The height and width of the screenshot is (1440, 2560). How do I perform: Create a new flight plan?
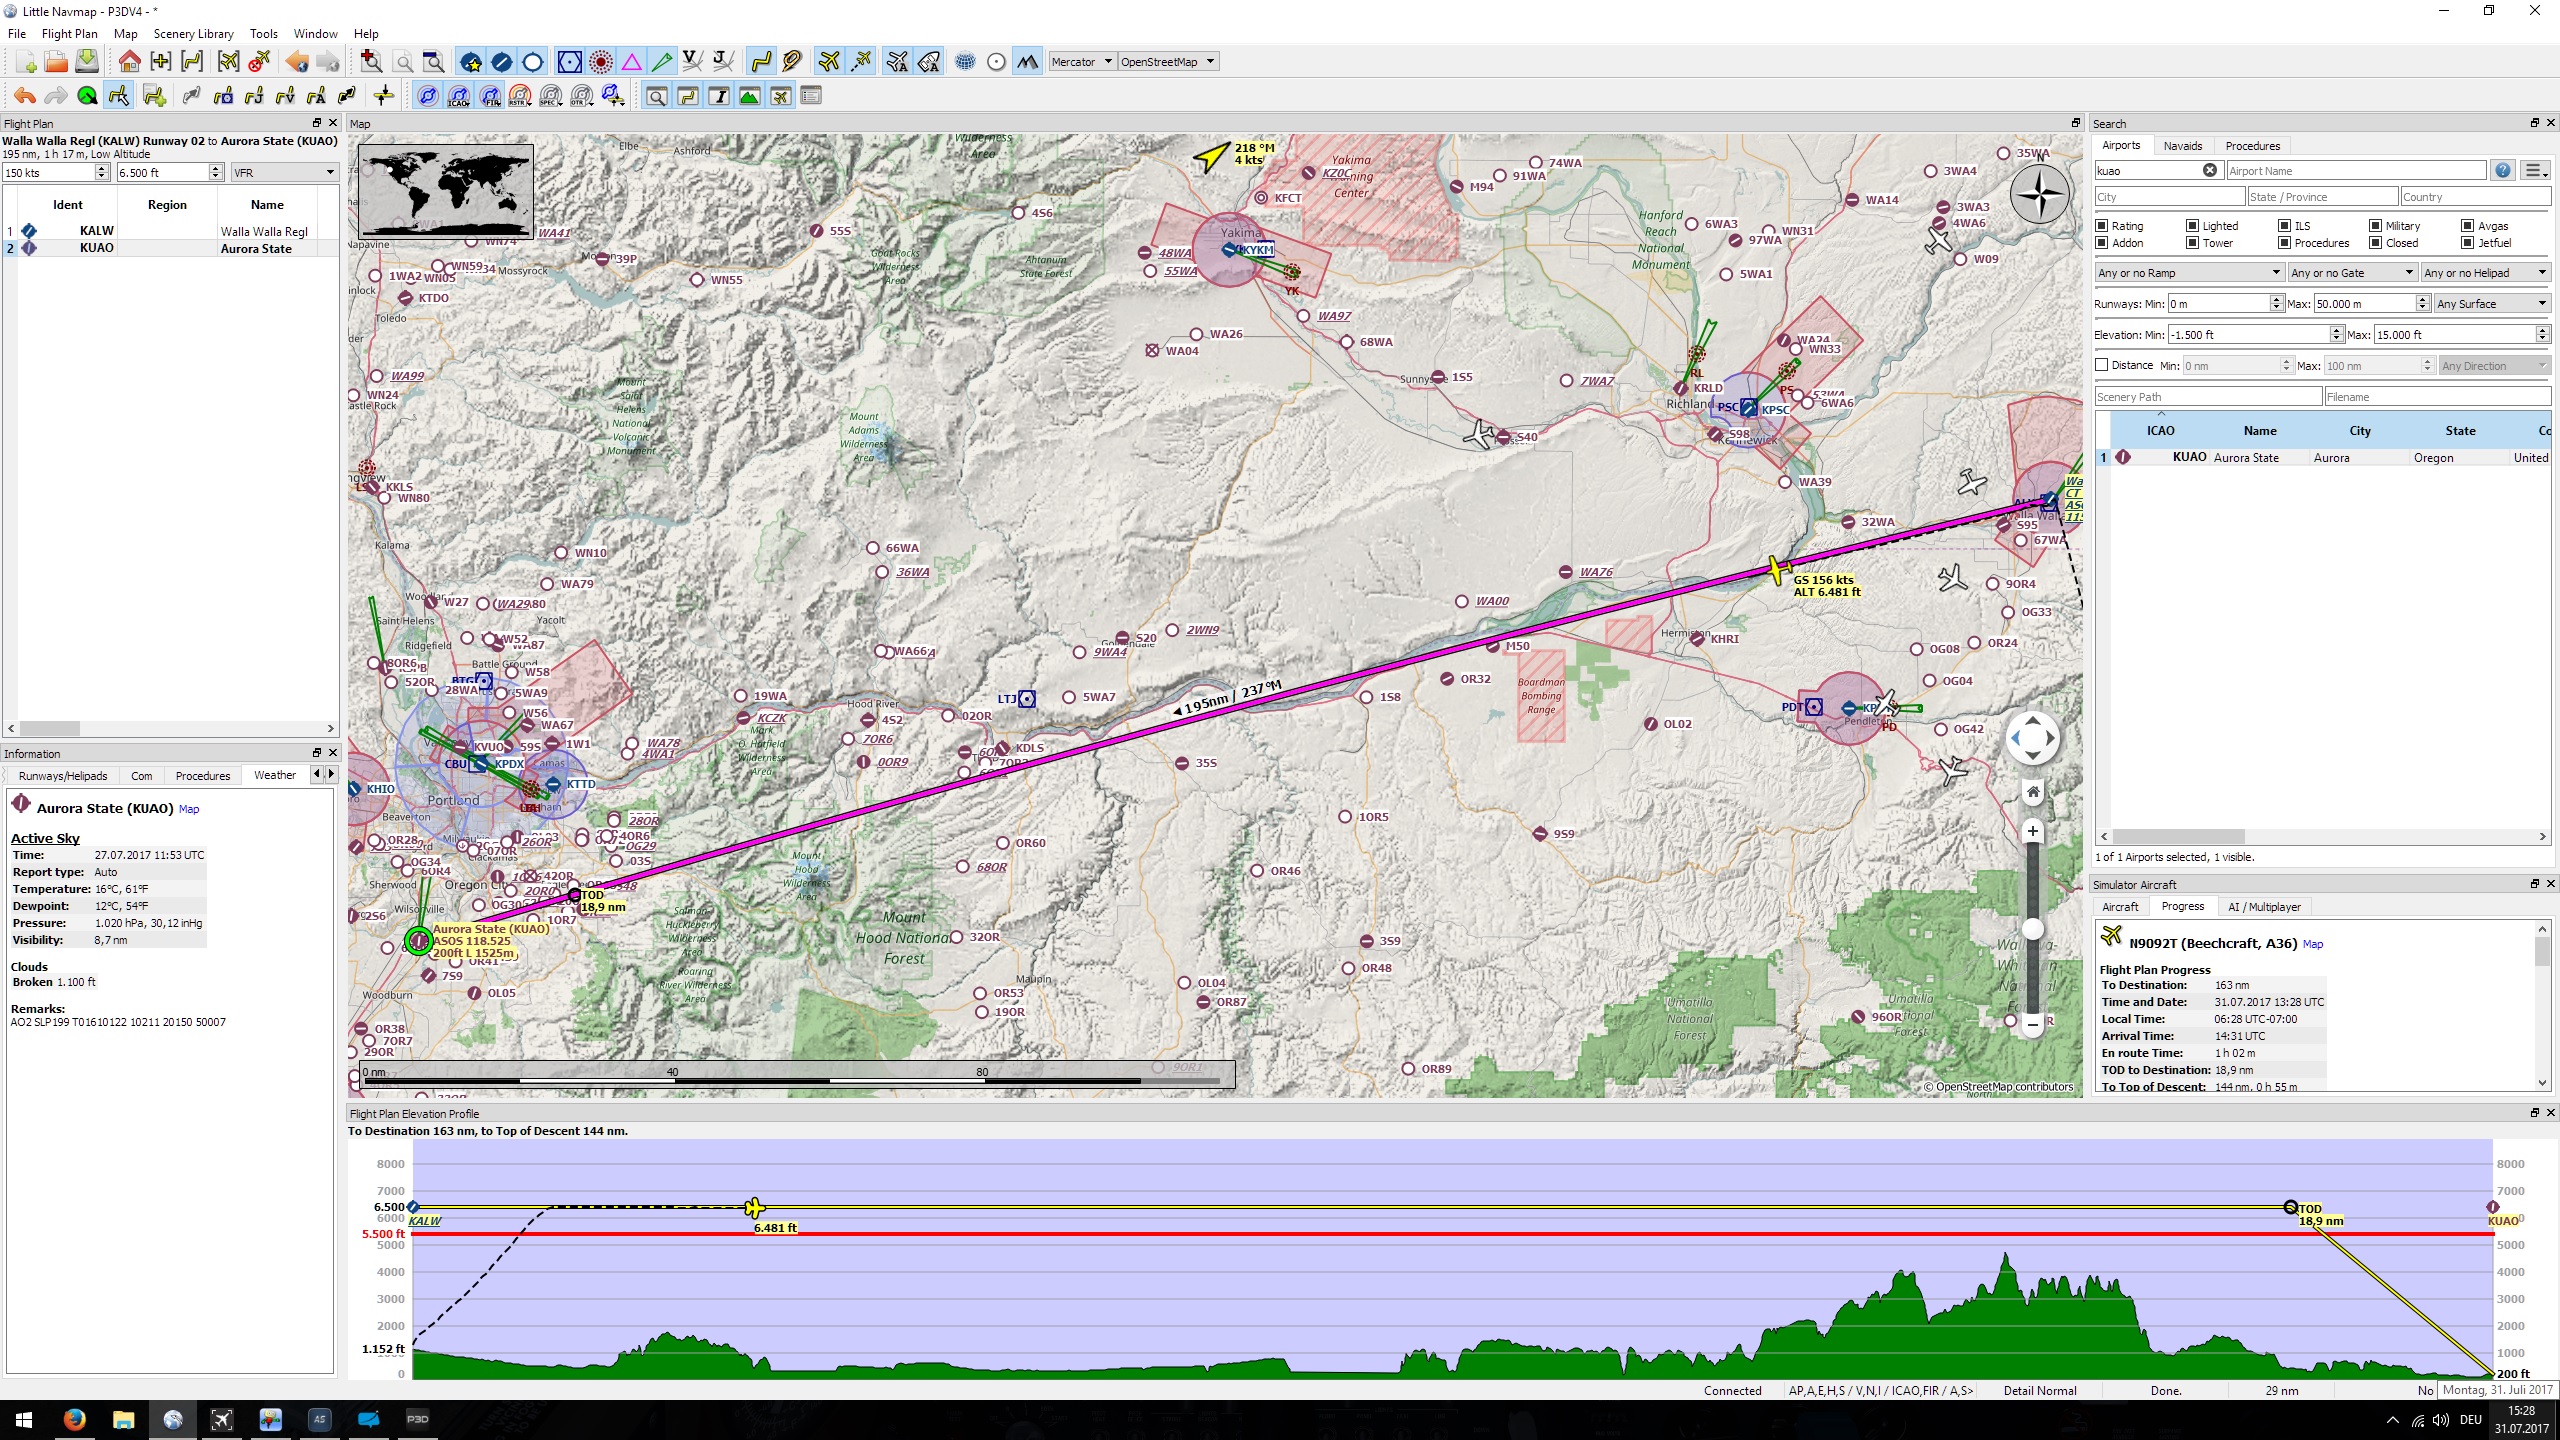tap(26, 62)
